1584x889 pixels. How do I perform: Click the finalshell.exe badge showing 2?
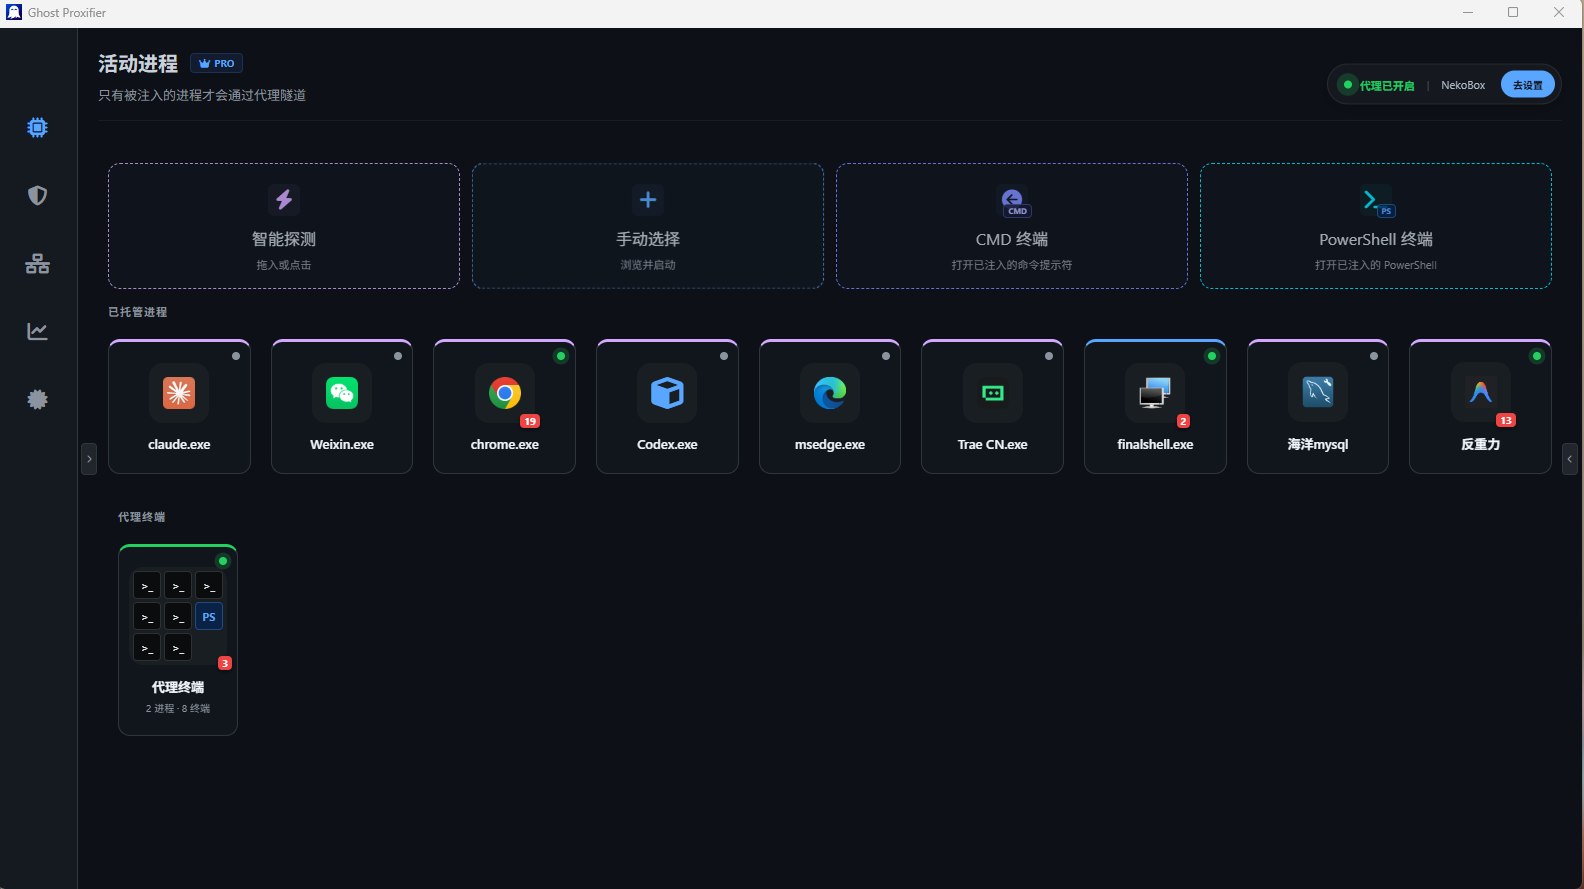[x=1184, y=421]
